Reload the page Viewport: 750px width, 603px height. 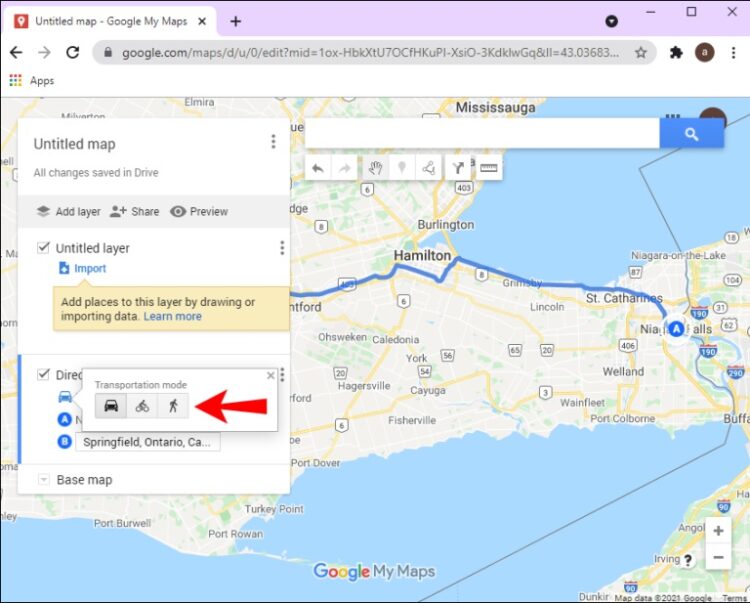click(73, 52)
